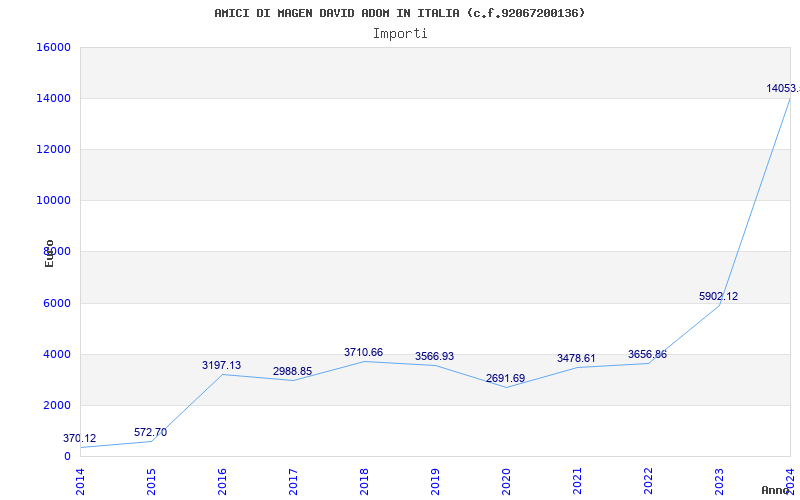Select the 2022 year label
Viewport: 800px width, 500px height.
pyautogui.click(x=648, y=482)
